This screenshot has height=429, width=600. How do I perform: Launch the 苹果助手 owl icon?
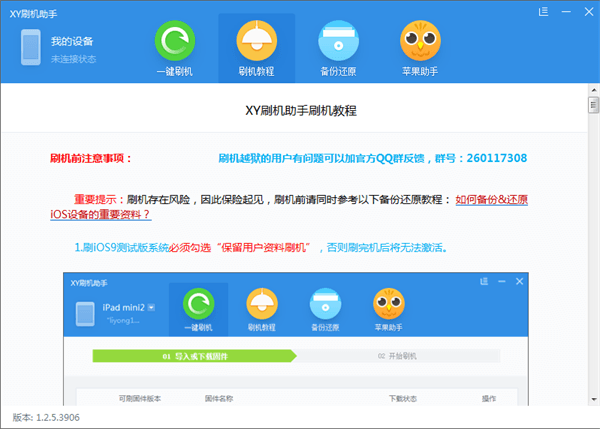(x=420, y=41)
